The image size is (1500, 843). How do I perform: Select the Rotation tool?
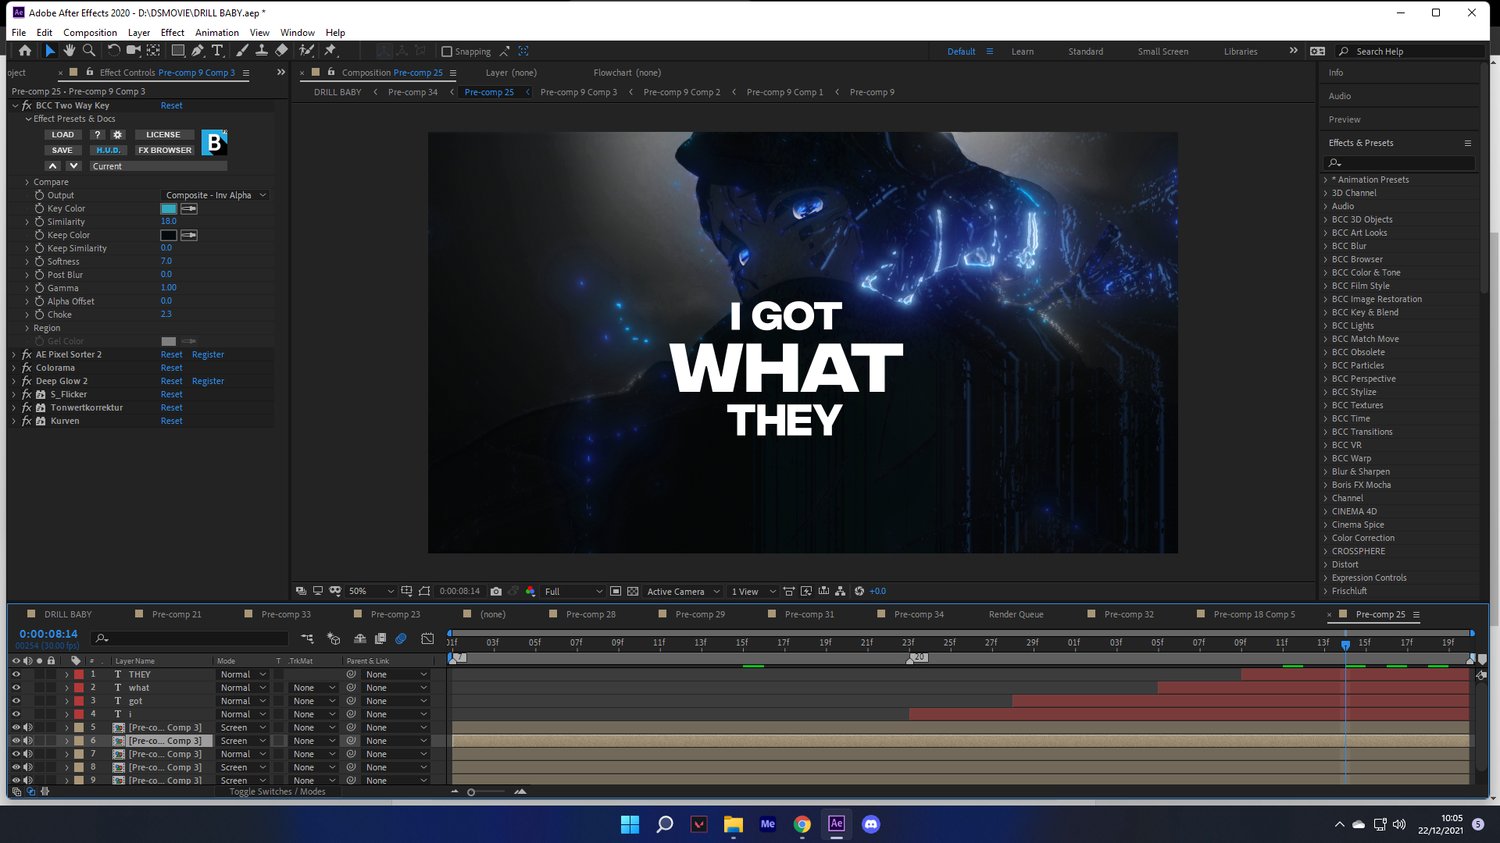click(x=114, y=51)
